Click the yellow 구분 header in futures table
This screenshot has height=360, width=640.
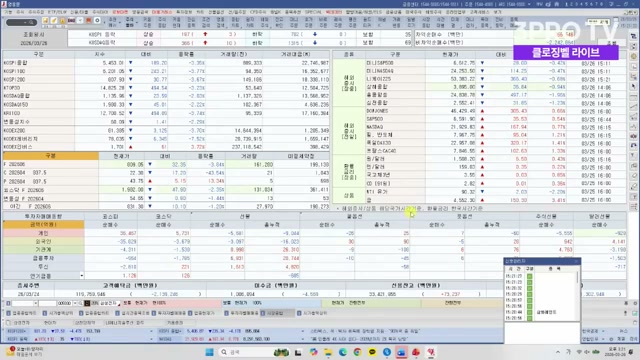tap(51, 156)
